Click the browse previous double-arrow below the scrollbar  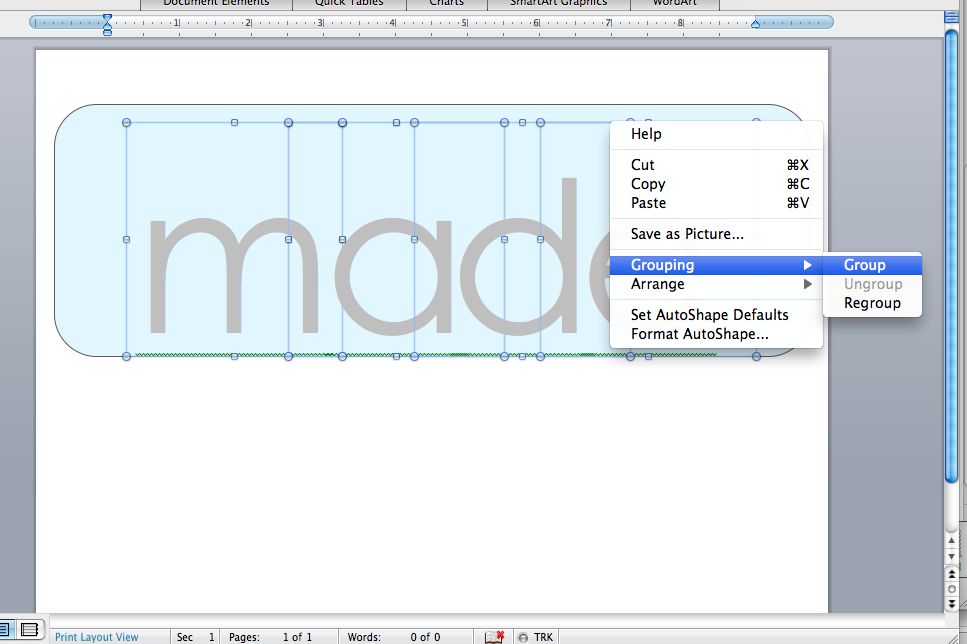[951, 574]
